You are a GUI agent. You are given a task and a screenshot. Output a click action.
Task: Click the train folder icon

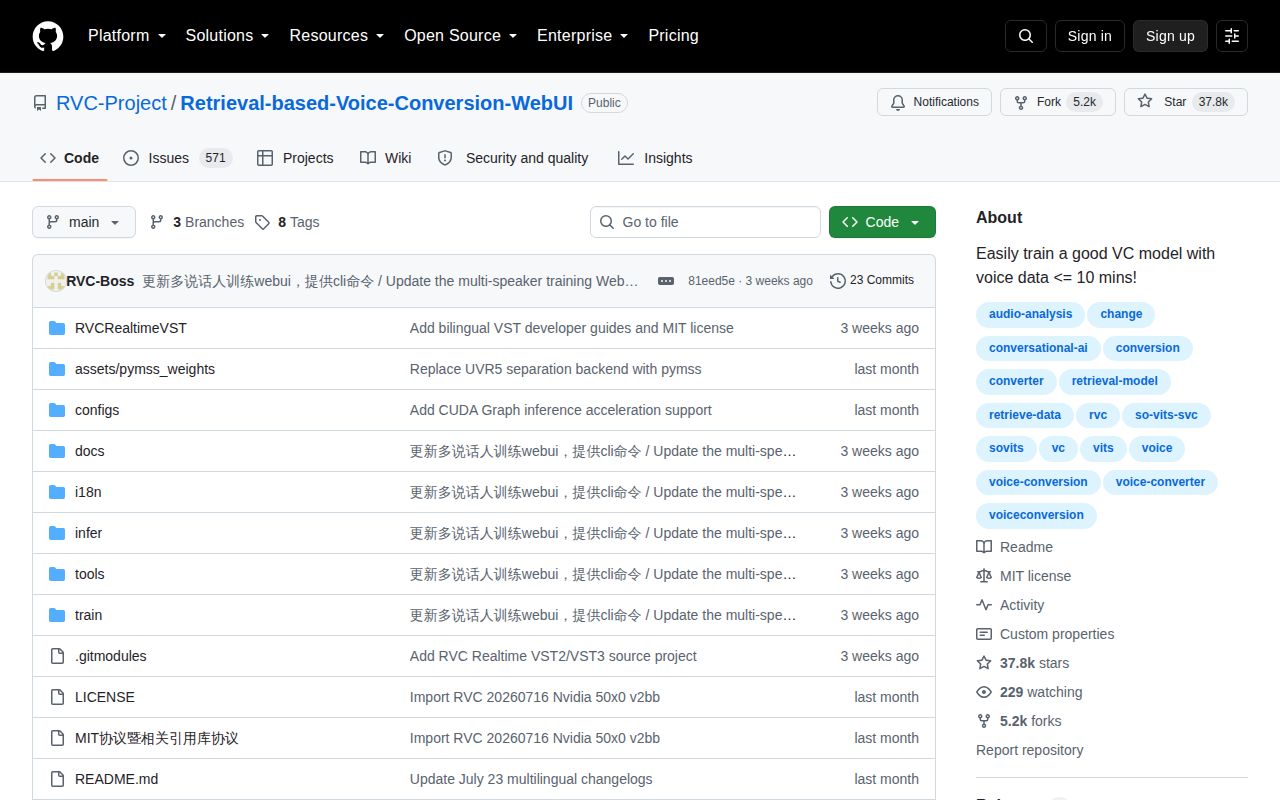[x=57, y=615]
